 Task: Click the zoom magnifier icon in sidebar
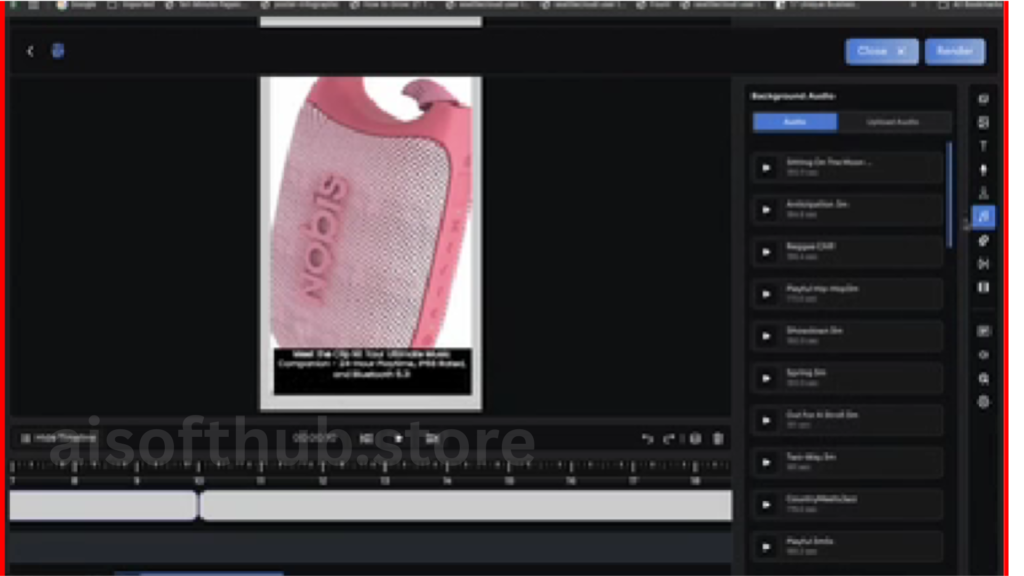point(984,379)
